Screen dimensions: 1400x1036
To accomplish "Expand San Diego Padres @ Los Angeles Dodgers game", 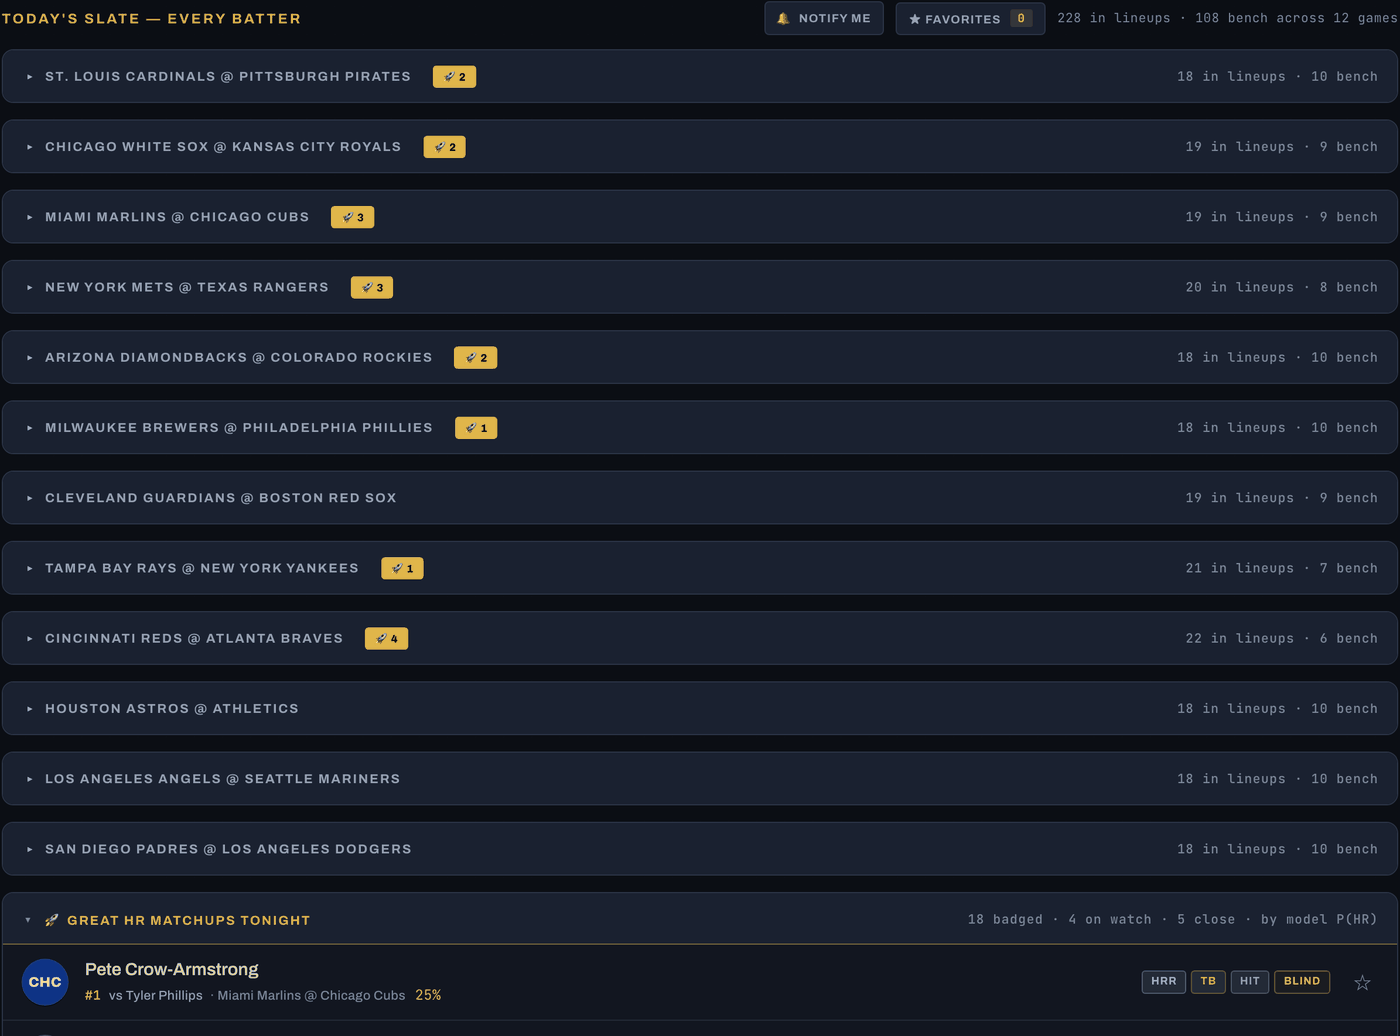I will 700,849.
